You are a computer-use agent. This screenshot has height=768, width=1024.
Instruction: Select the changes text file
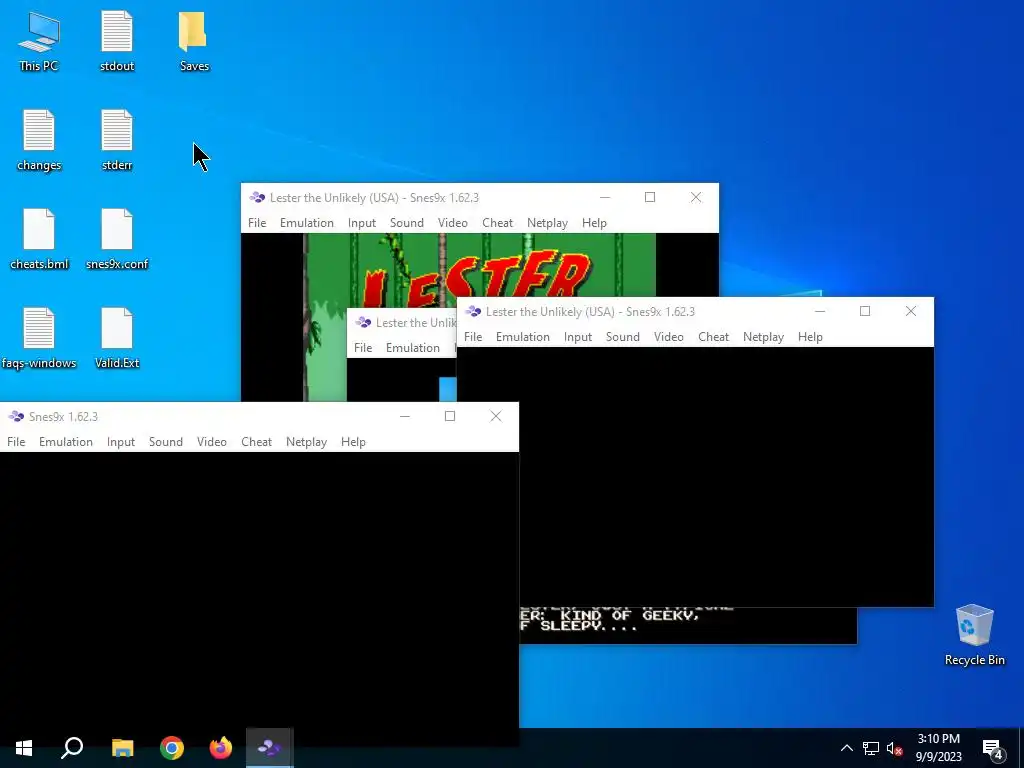point(39,141)
